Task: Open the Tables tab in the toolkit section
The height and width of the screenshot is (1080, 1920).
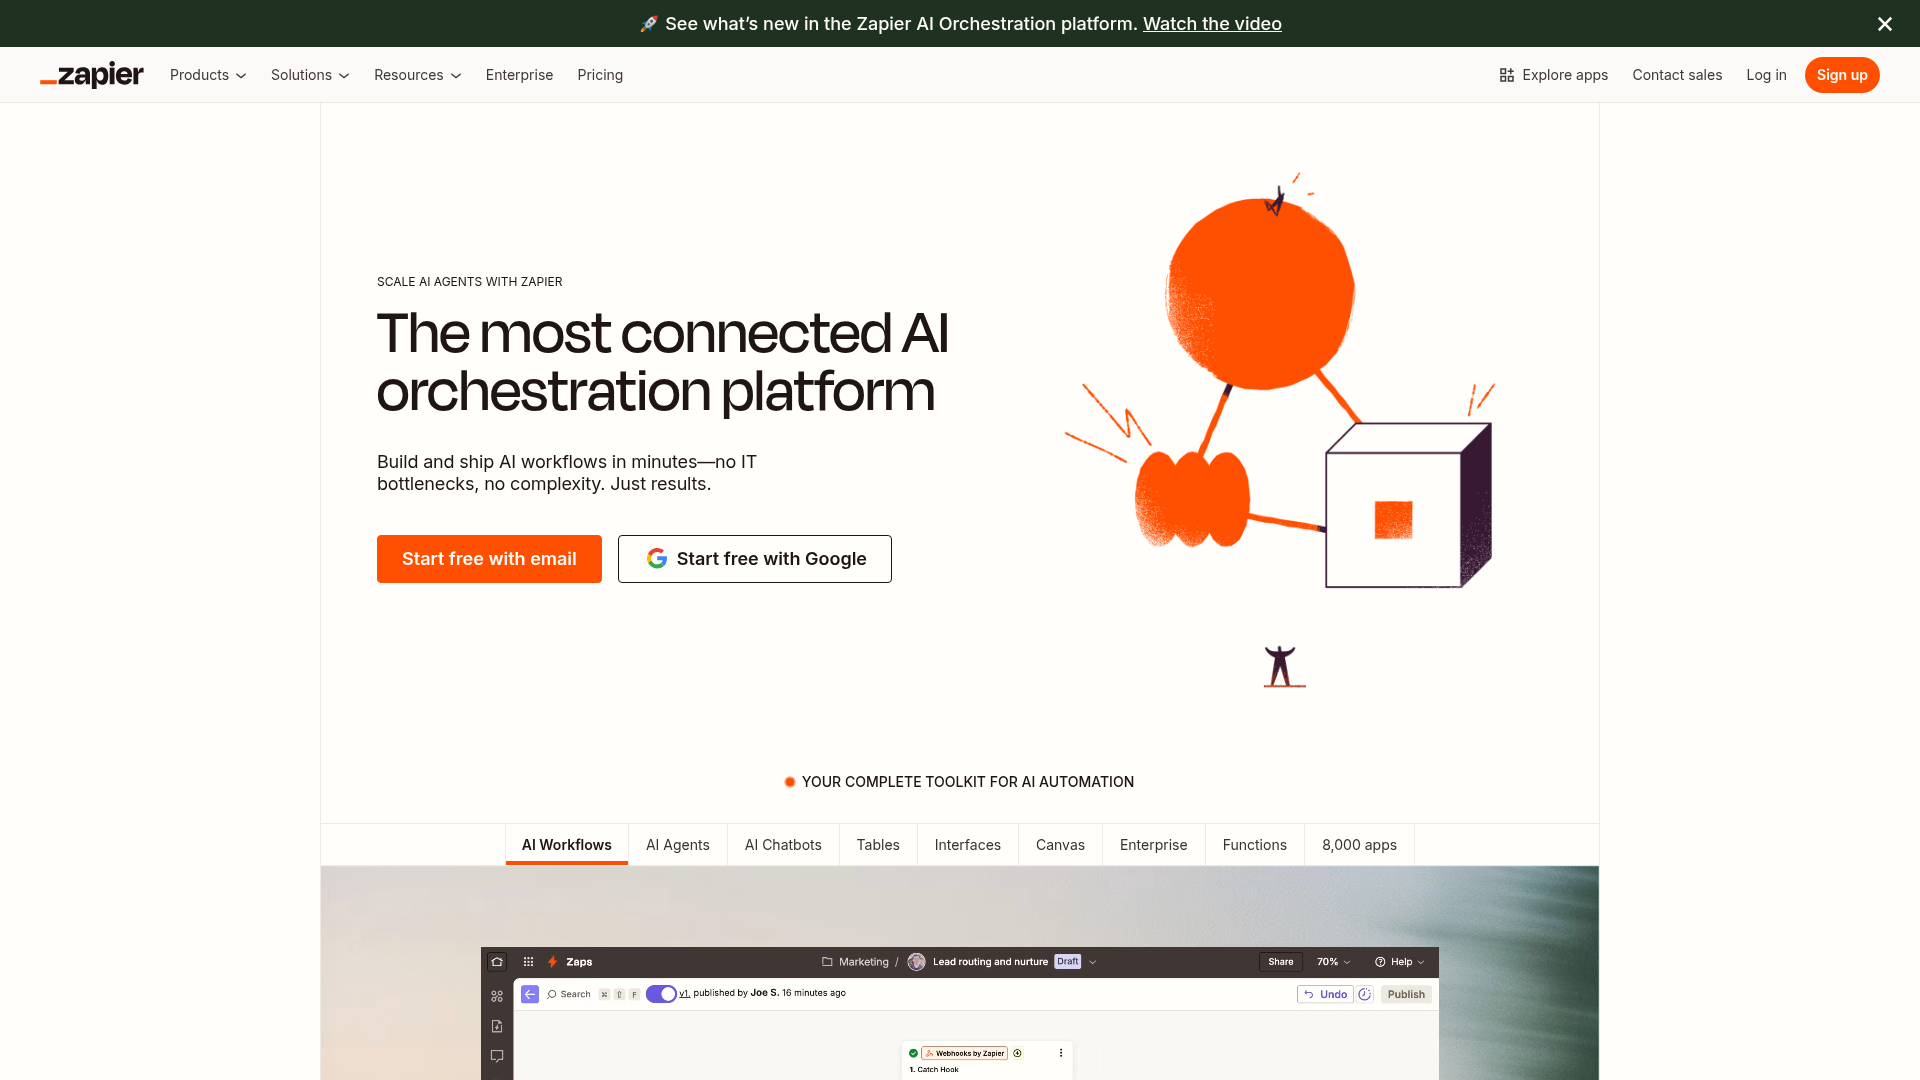Action: pos(877,845)
